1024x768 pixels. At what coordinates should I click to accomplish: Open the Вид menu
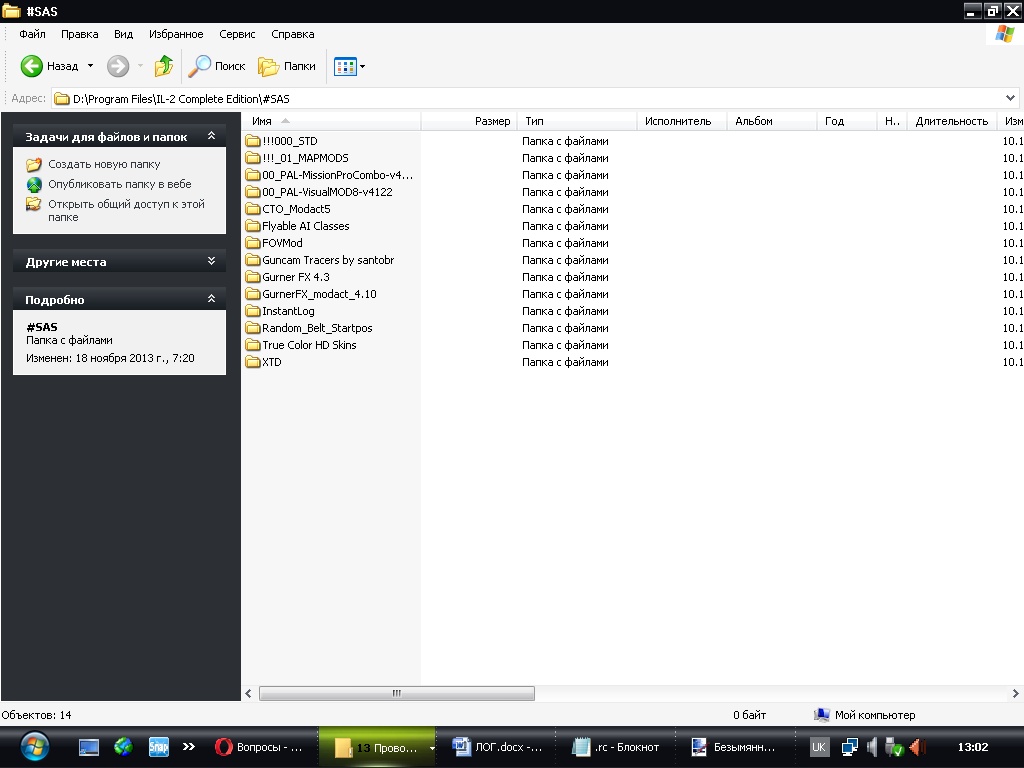(123, 34)
